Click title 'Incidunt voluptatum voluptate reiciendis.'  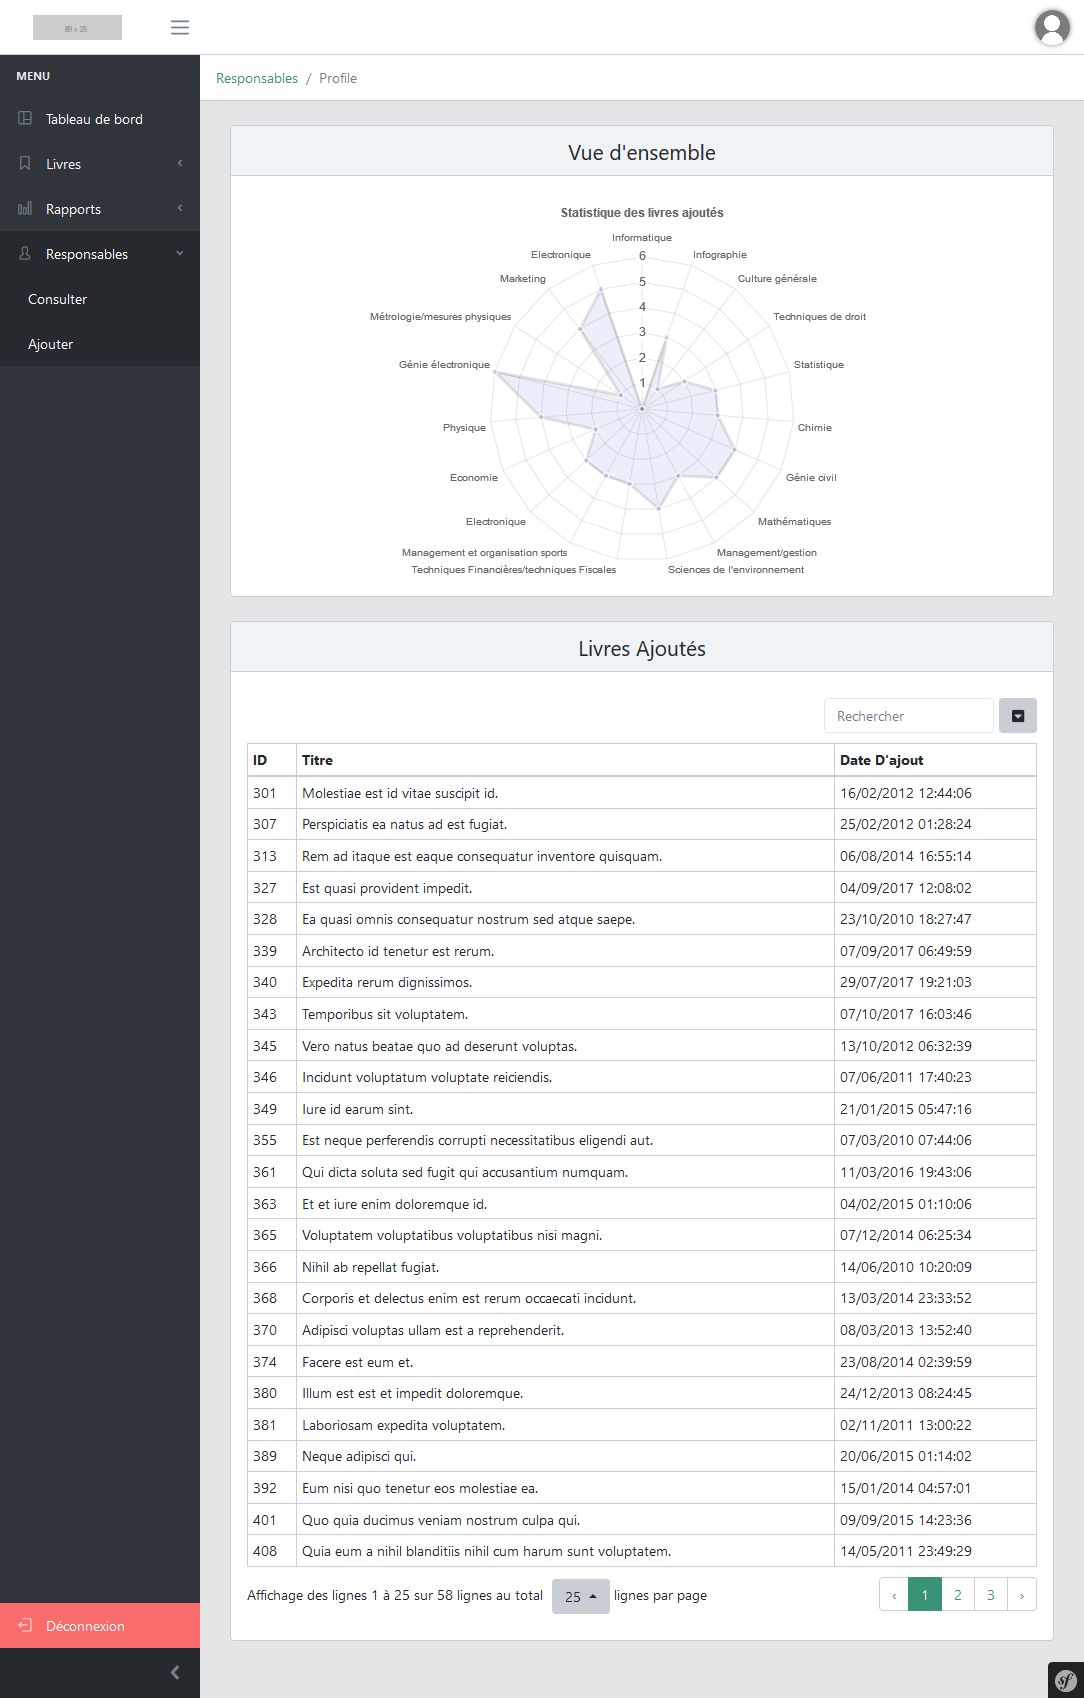(x=427, y=1077)
